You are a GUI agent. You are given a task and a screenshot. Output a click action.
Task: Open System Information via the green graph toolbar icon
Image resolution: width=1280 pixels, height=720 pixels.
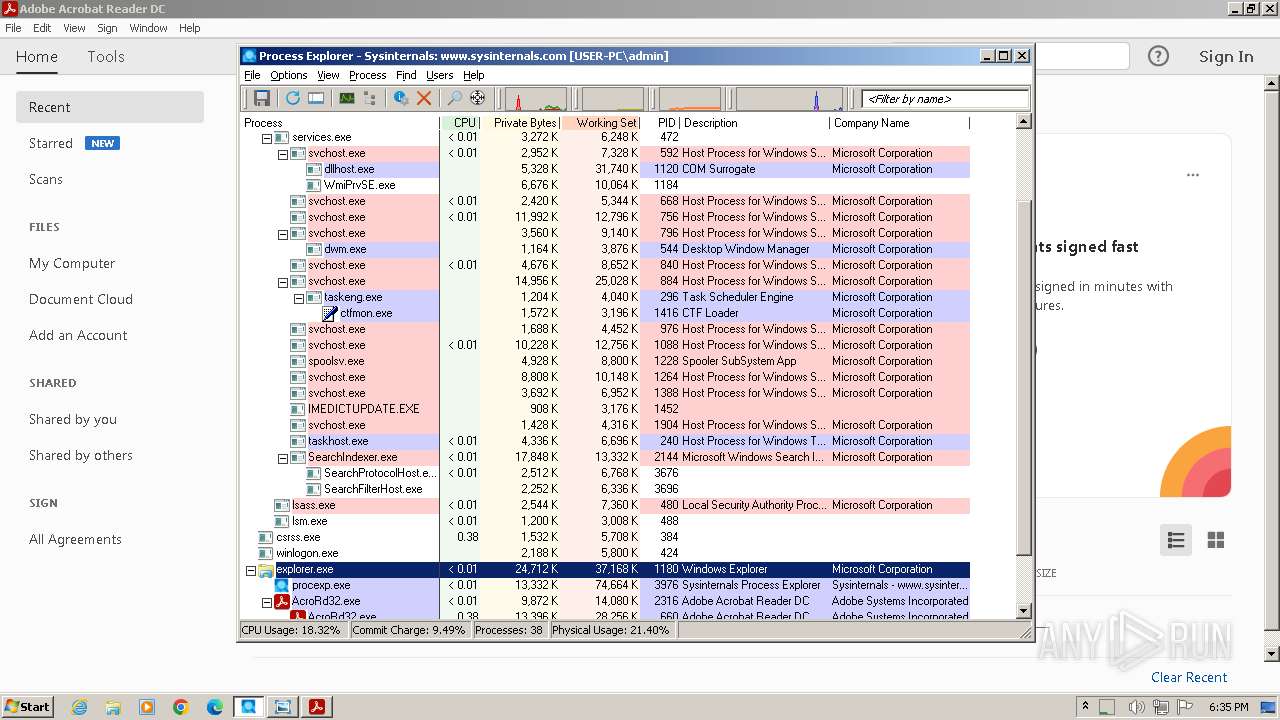(347, 98)
